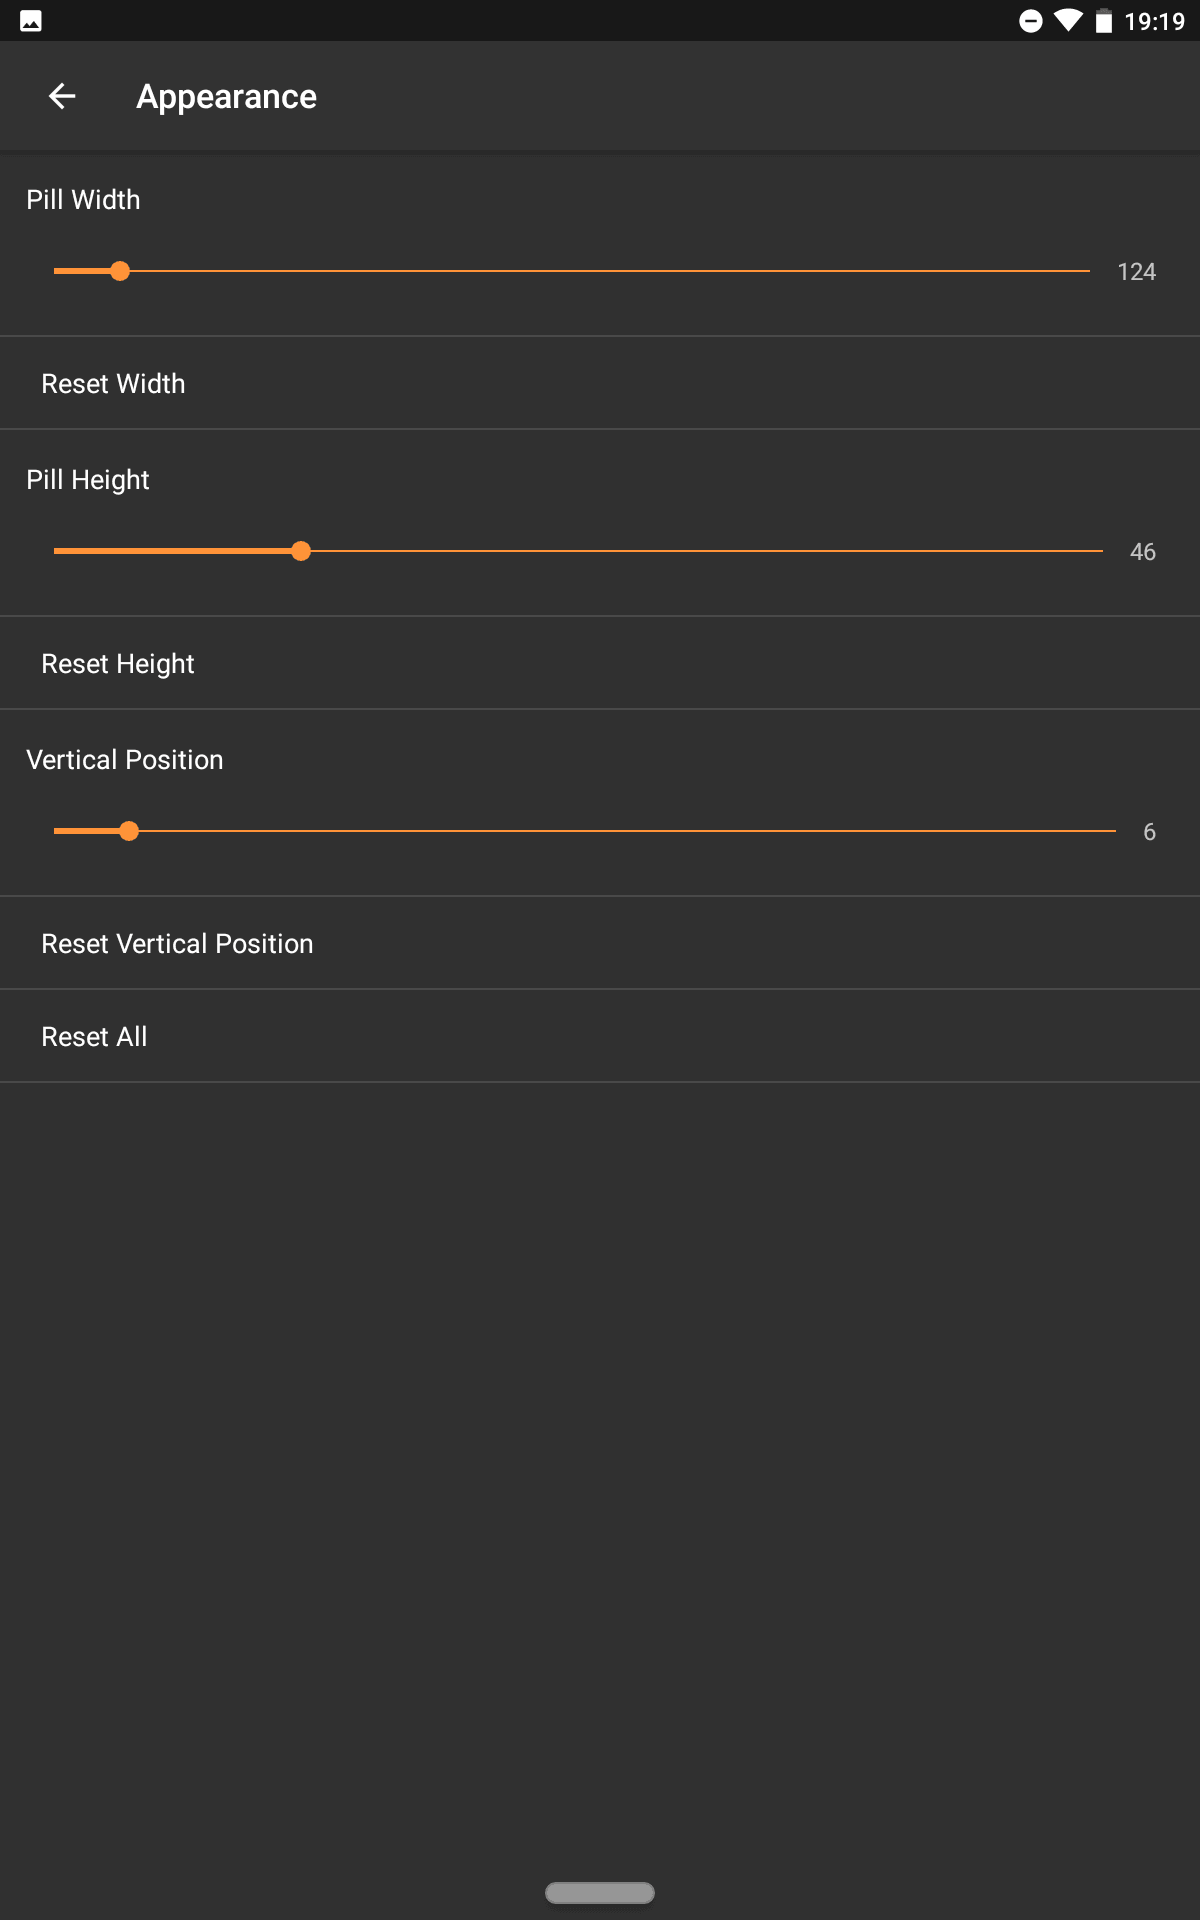1200x1920 pixels.
Task: Select Reset Width option
Action: 600,383
